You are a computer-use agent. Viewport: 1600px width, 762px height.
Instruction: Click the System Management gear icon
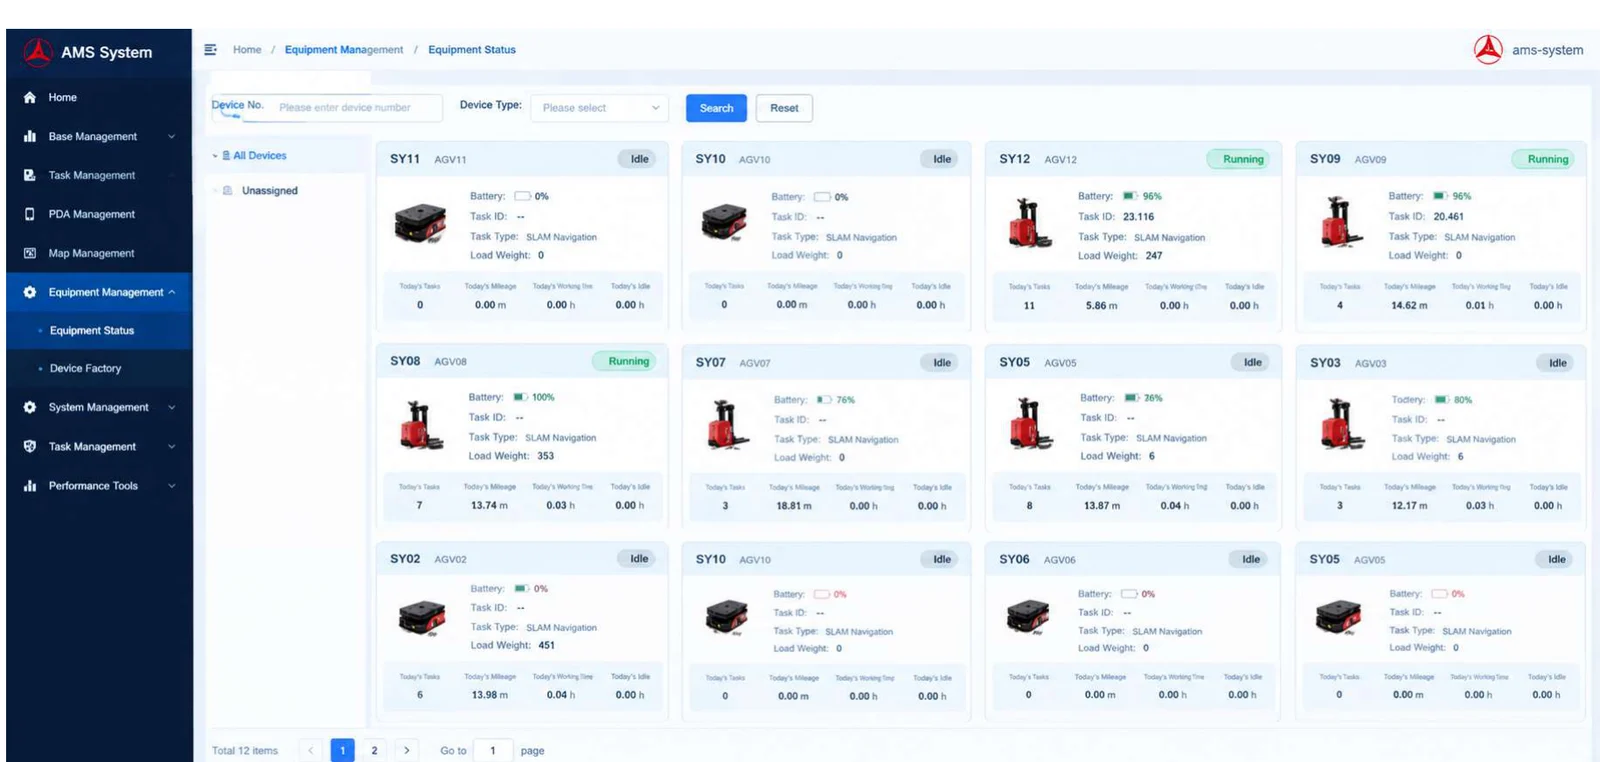tap(30, 407)
